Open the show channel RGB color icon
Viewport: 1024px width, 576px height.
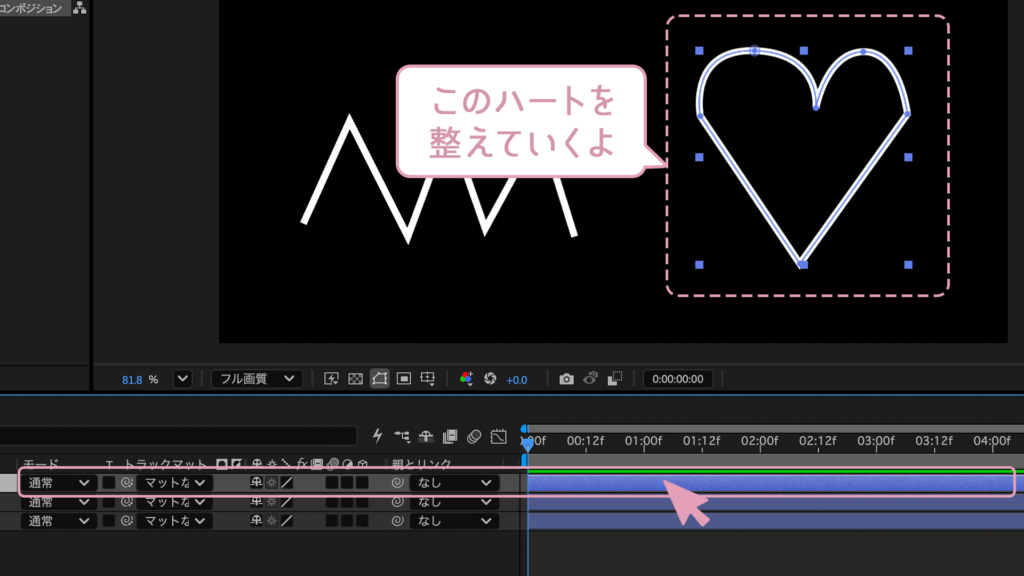pyautogui.click(x=466, y=379)
